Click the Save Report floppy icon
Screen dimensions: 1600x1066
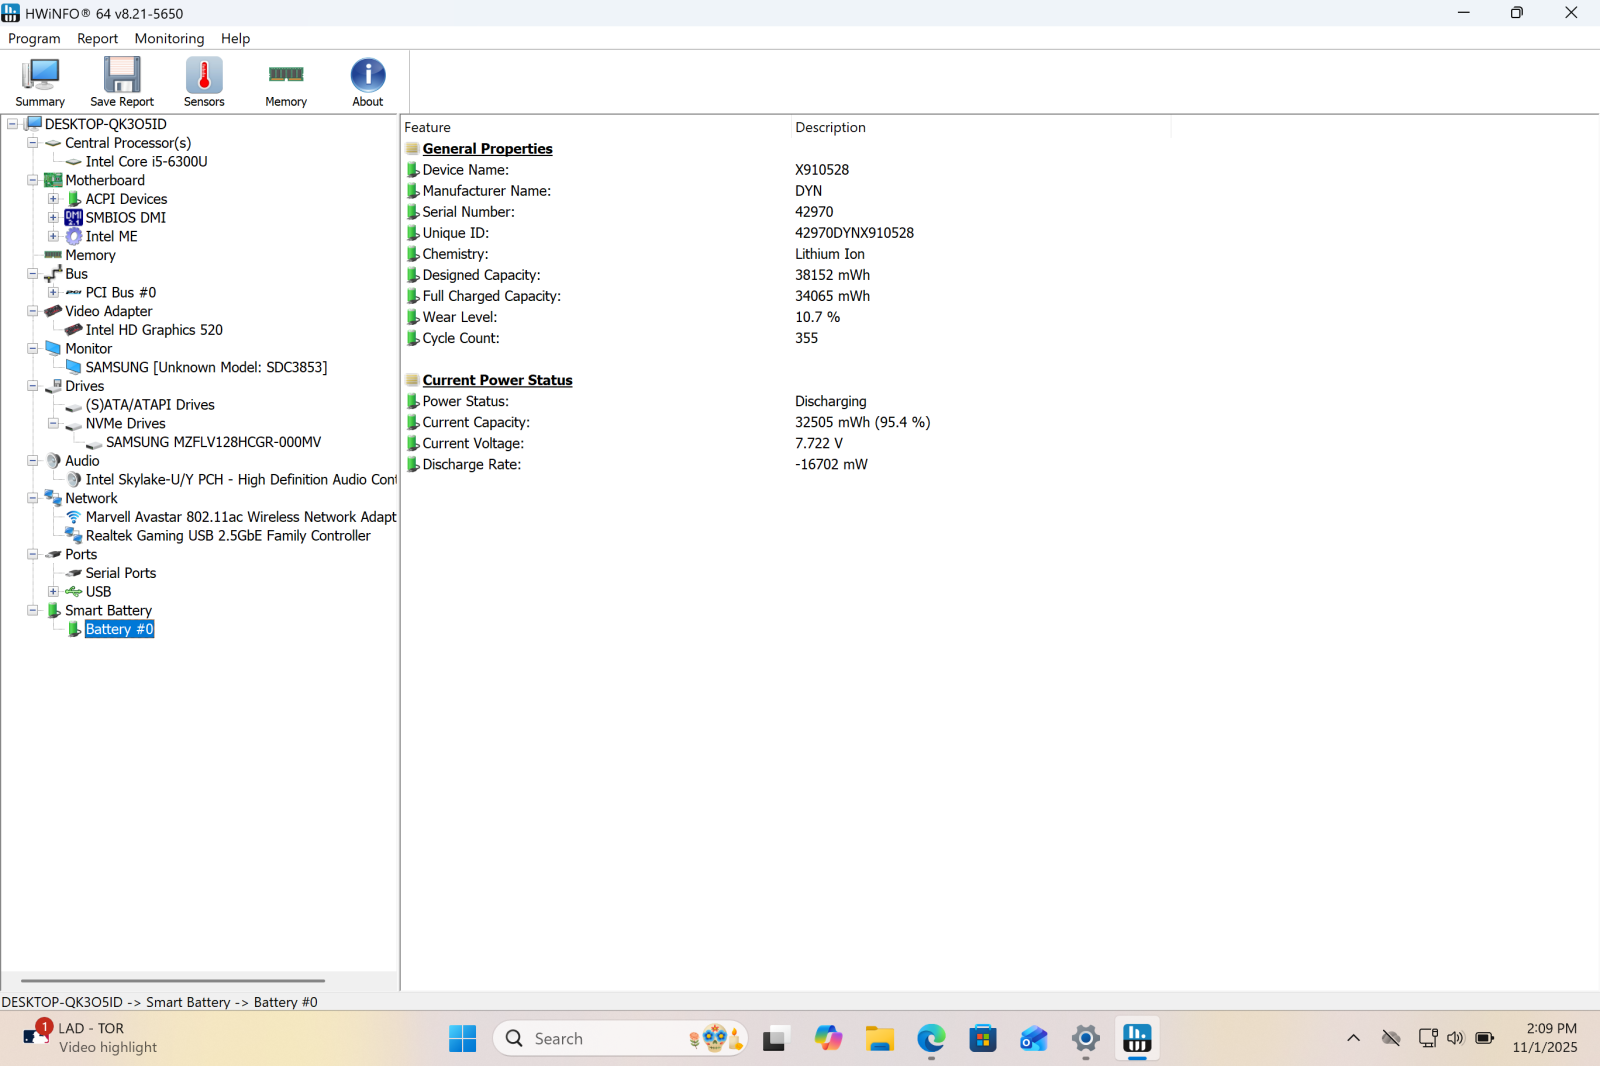(122, 82)
